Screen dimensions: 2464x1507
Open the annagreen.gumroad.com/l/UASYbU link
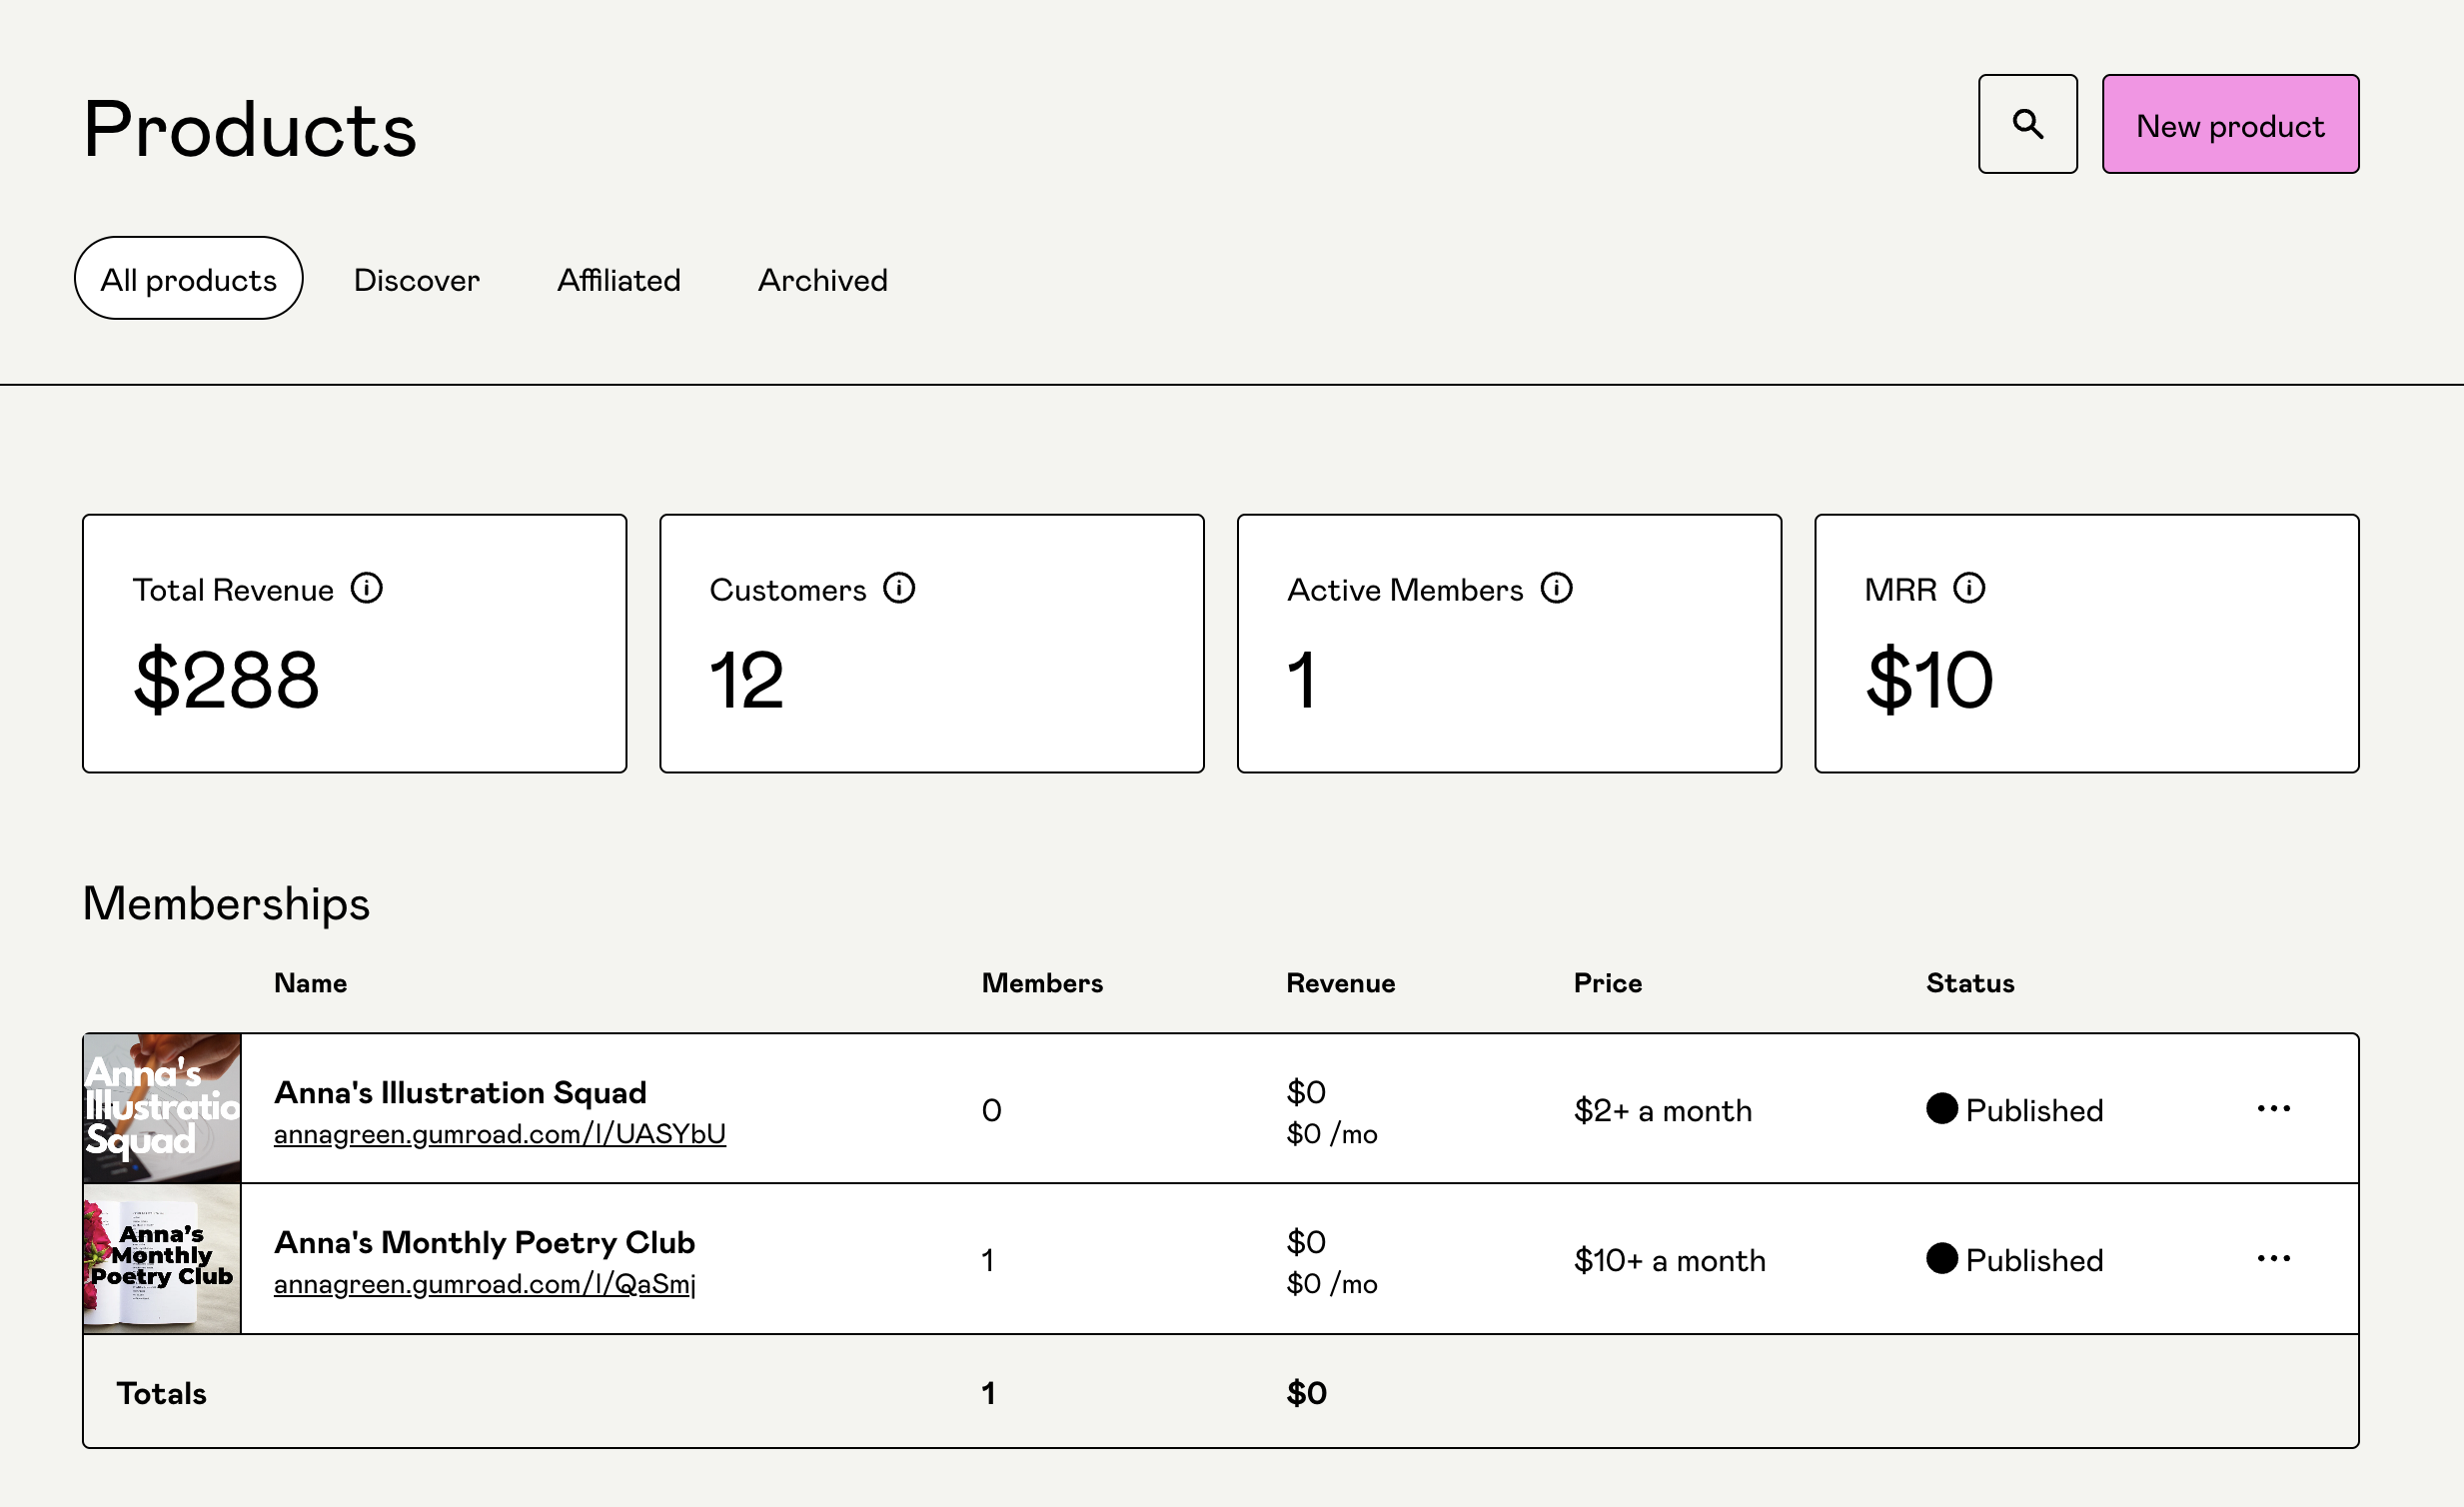[499, 1134]
